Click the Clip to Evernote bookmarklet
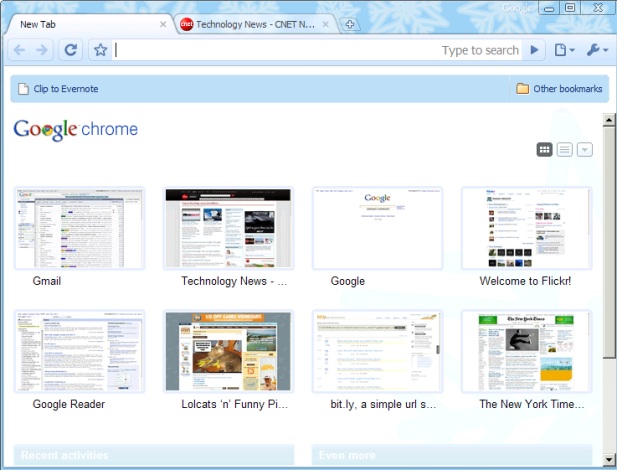 tap(58, 89)
